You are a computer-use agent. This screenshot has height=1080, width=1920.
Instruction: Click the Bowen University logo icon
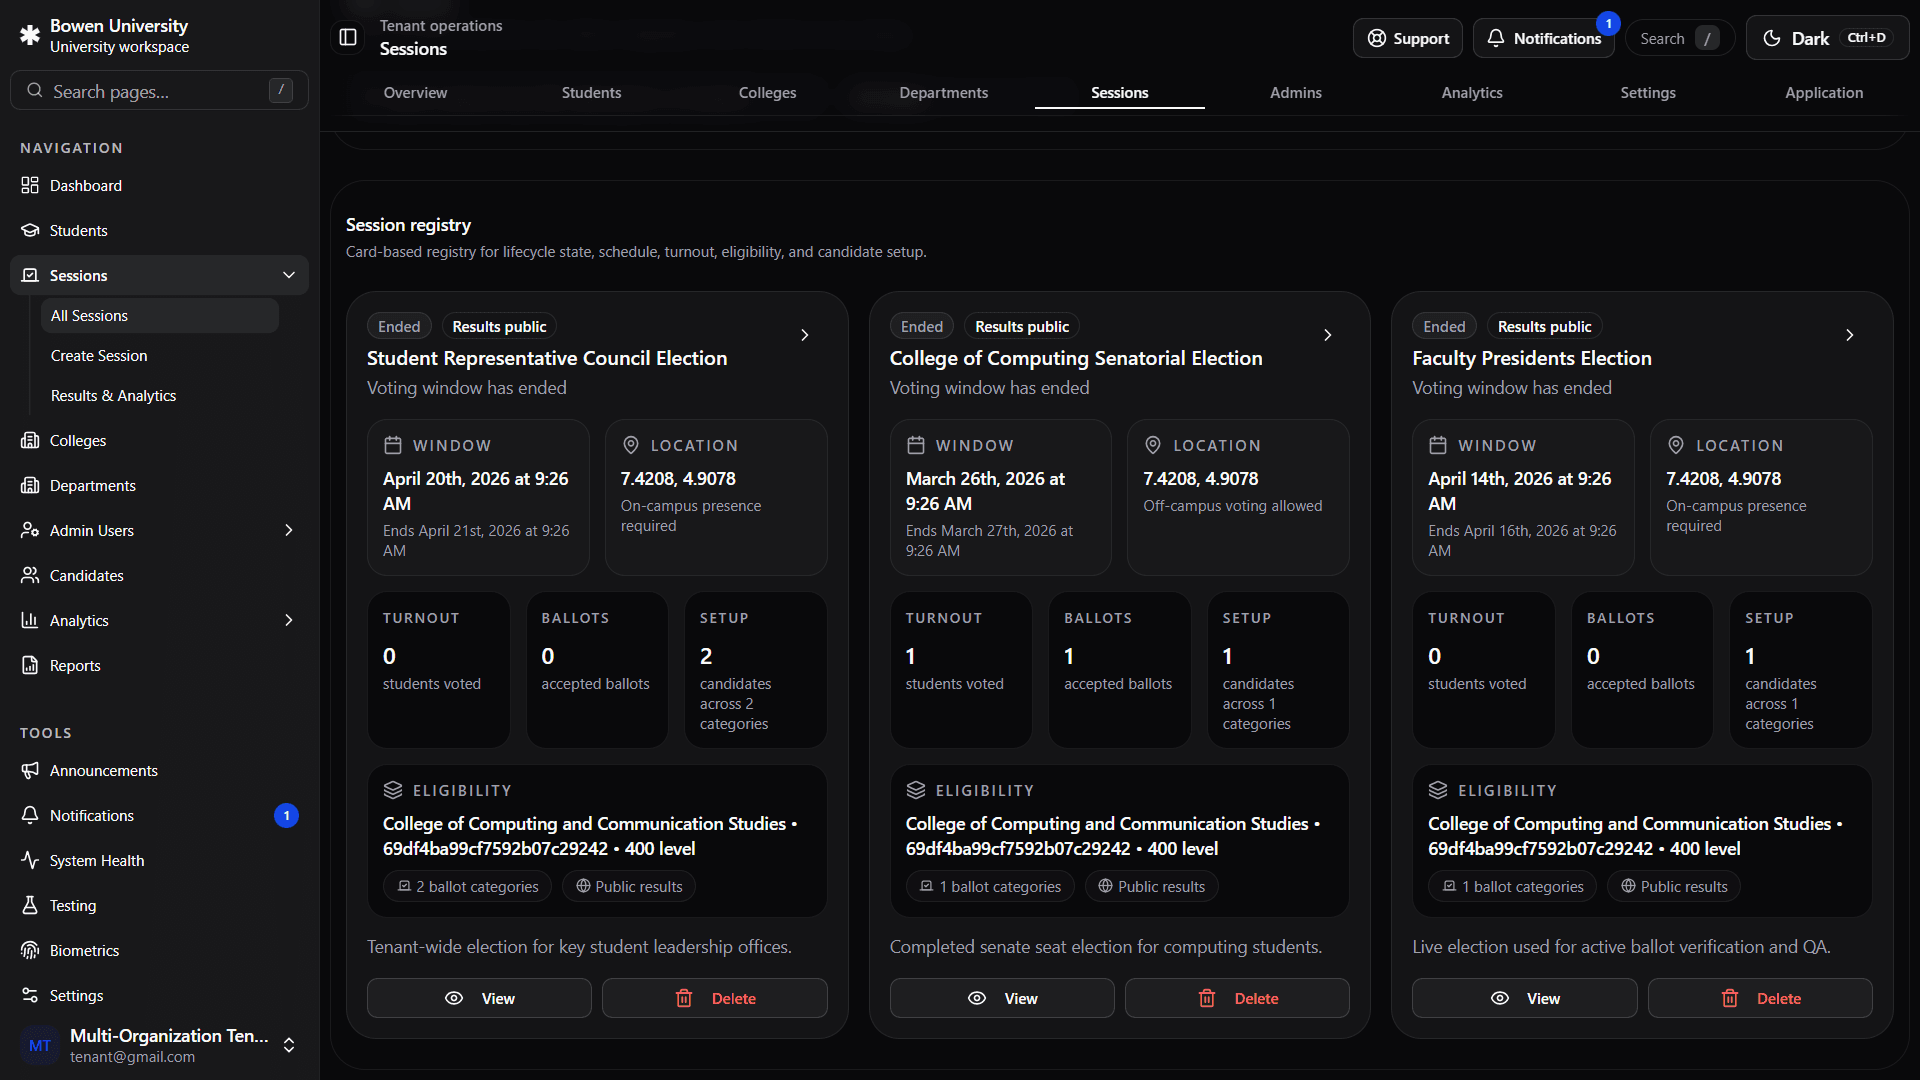(x=30, y=35)
